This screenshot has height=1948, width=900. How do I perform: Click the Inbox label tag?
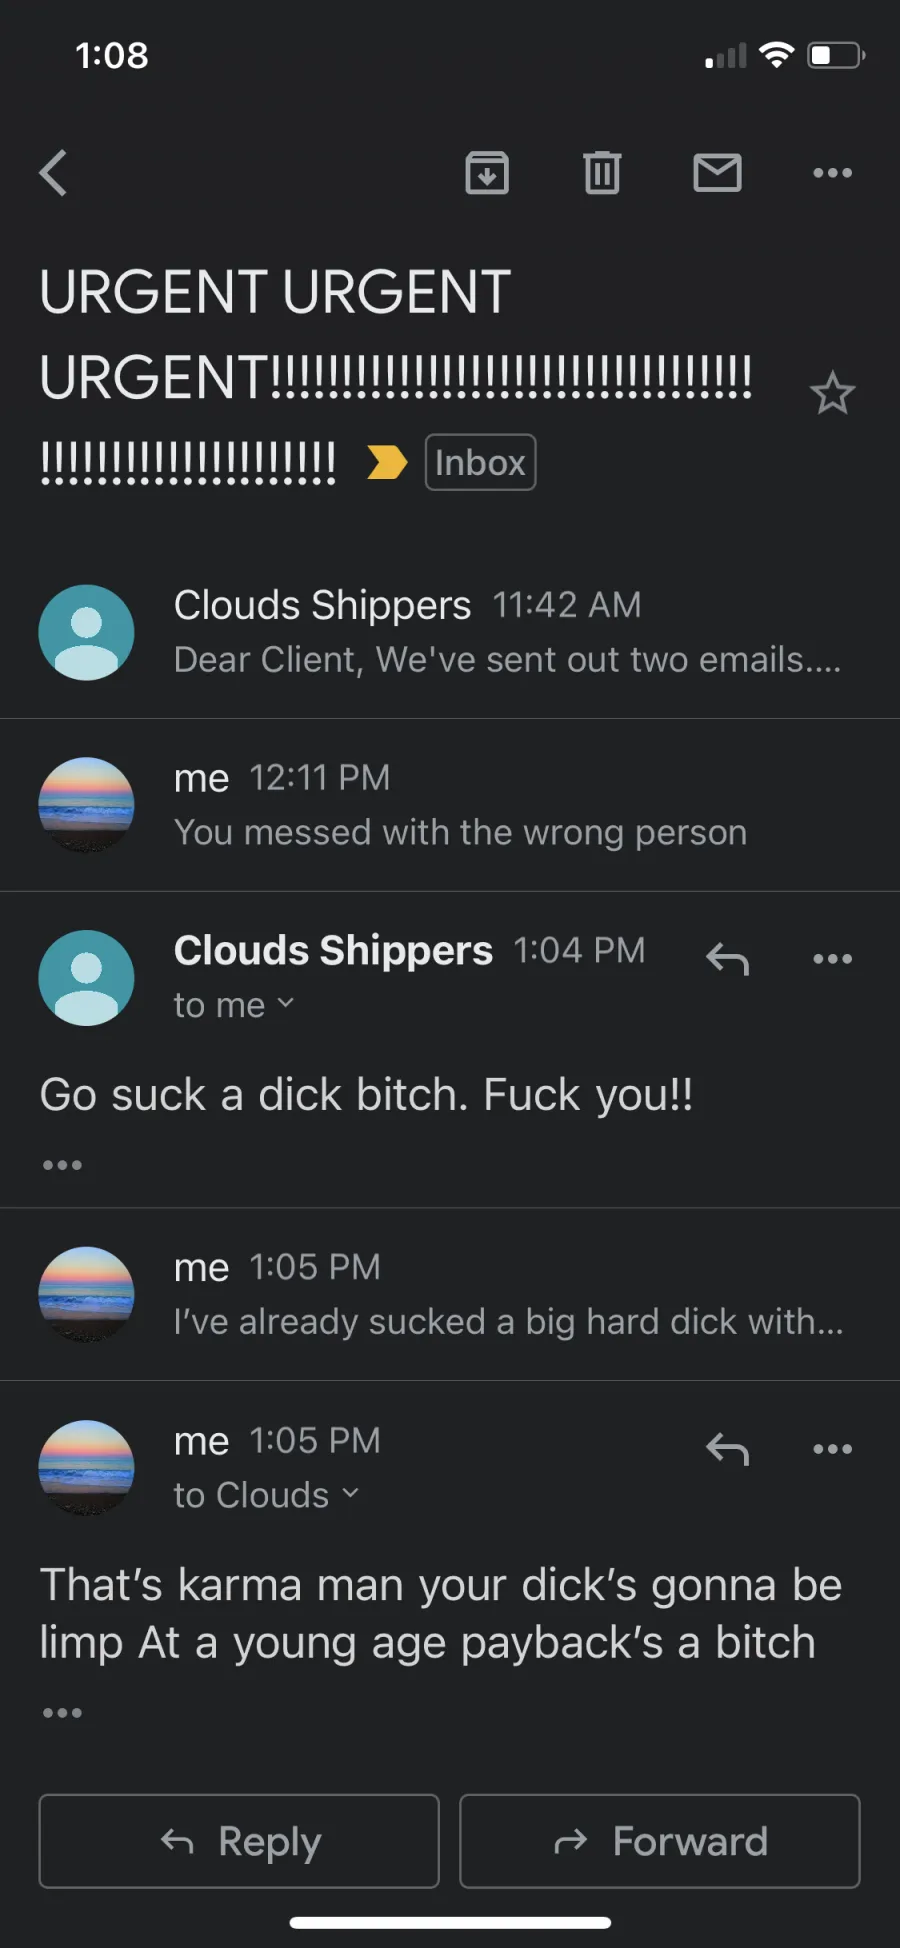pos(480,462)
